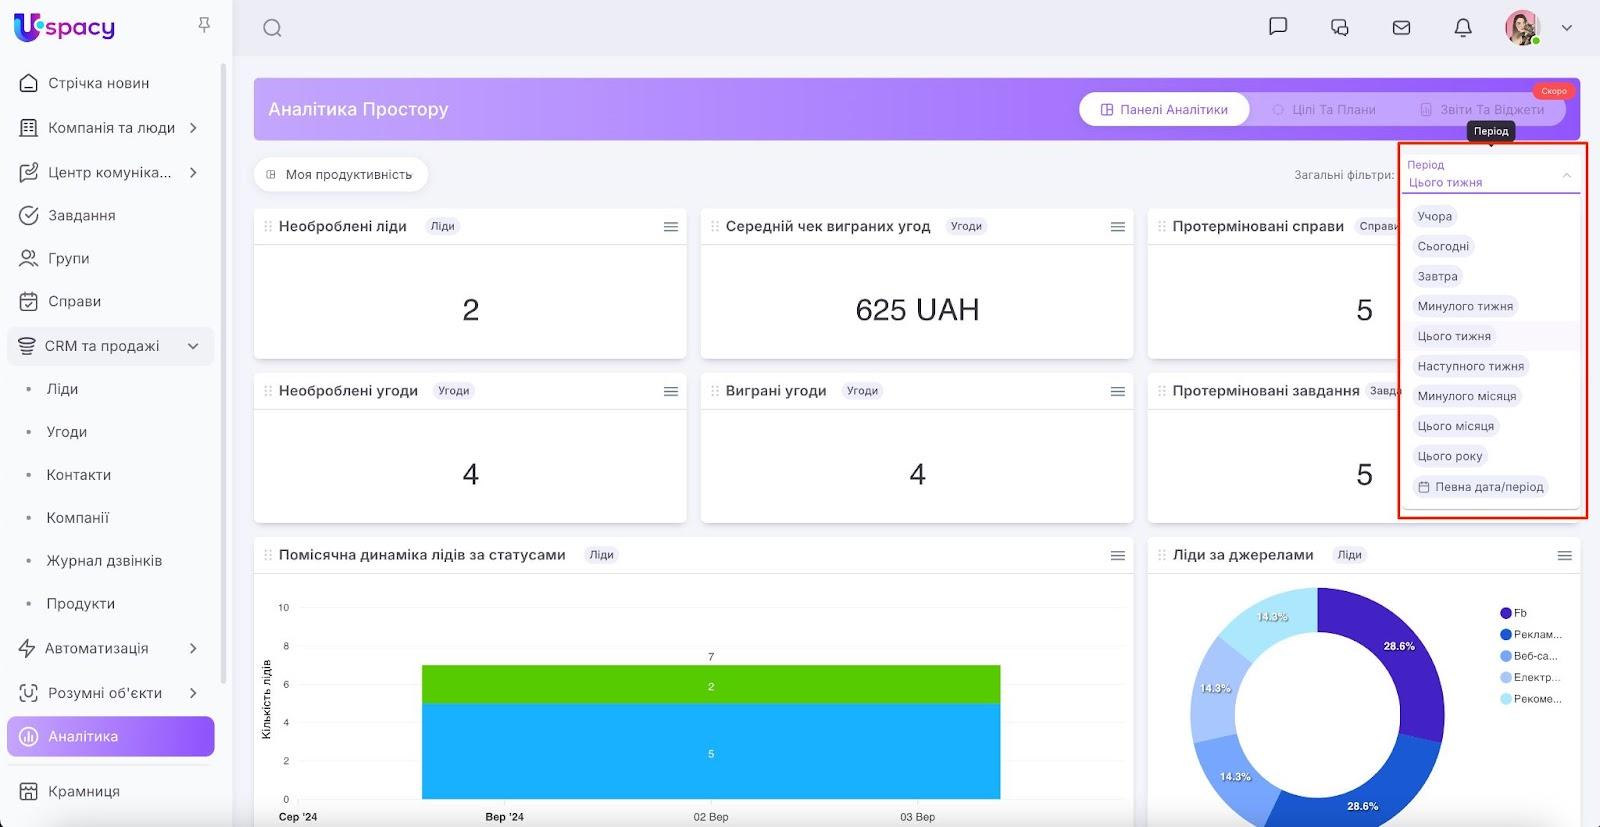Click the Веб-са... legend color dot

tap(1506, 656)
